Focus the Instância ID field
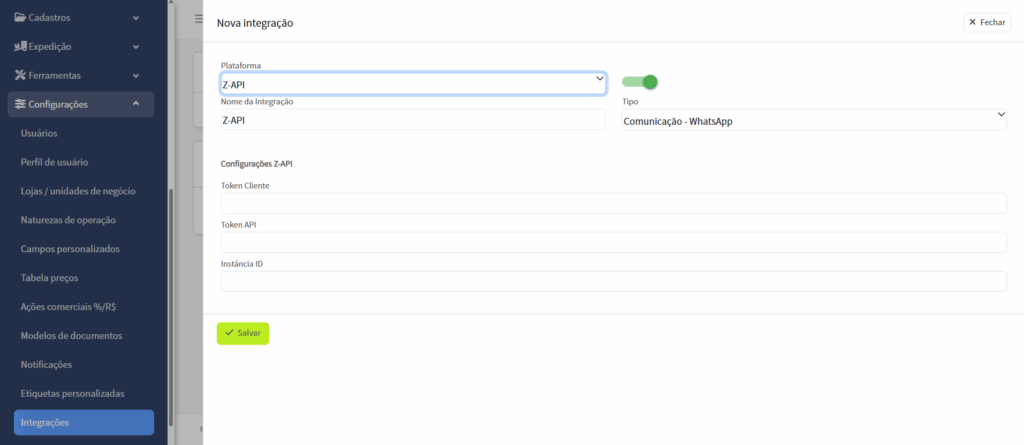Image resolution: width=1024 pixels, height=445 pixels. pos(613,281)
